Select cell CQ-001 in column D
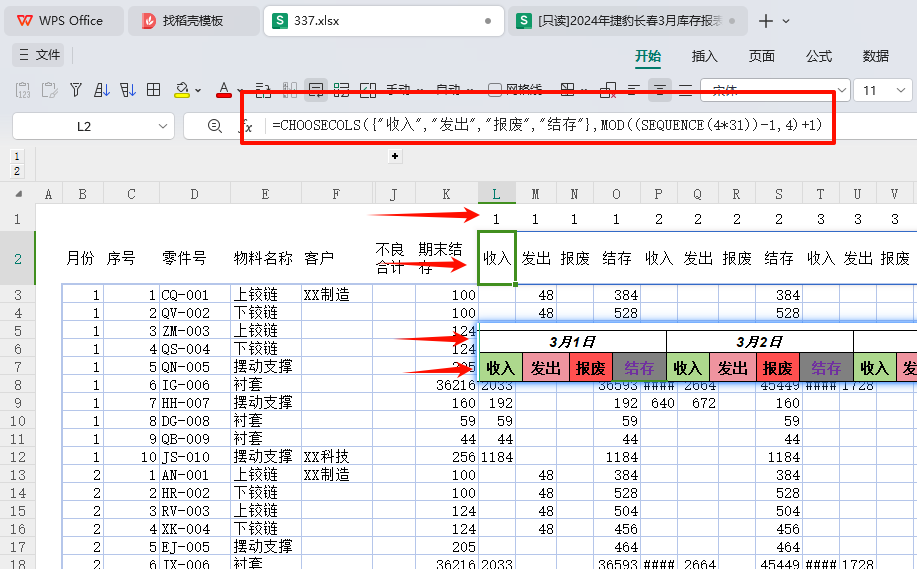This screenshot has height=569, width=917. point(195,295)
